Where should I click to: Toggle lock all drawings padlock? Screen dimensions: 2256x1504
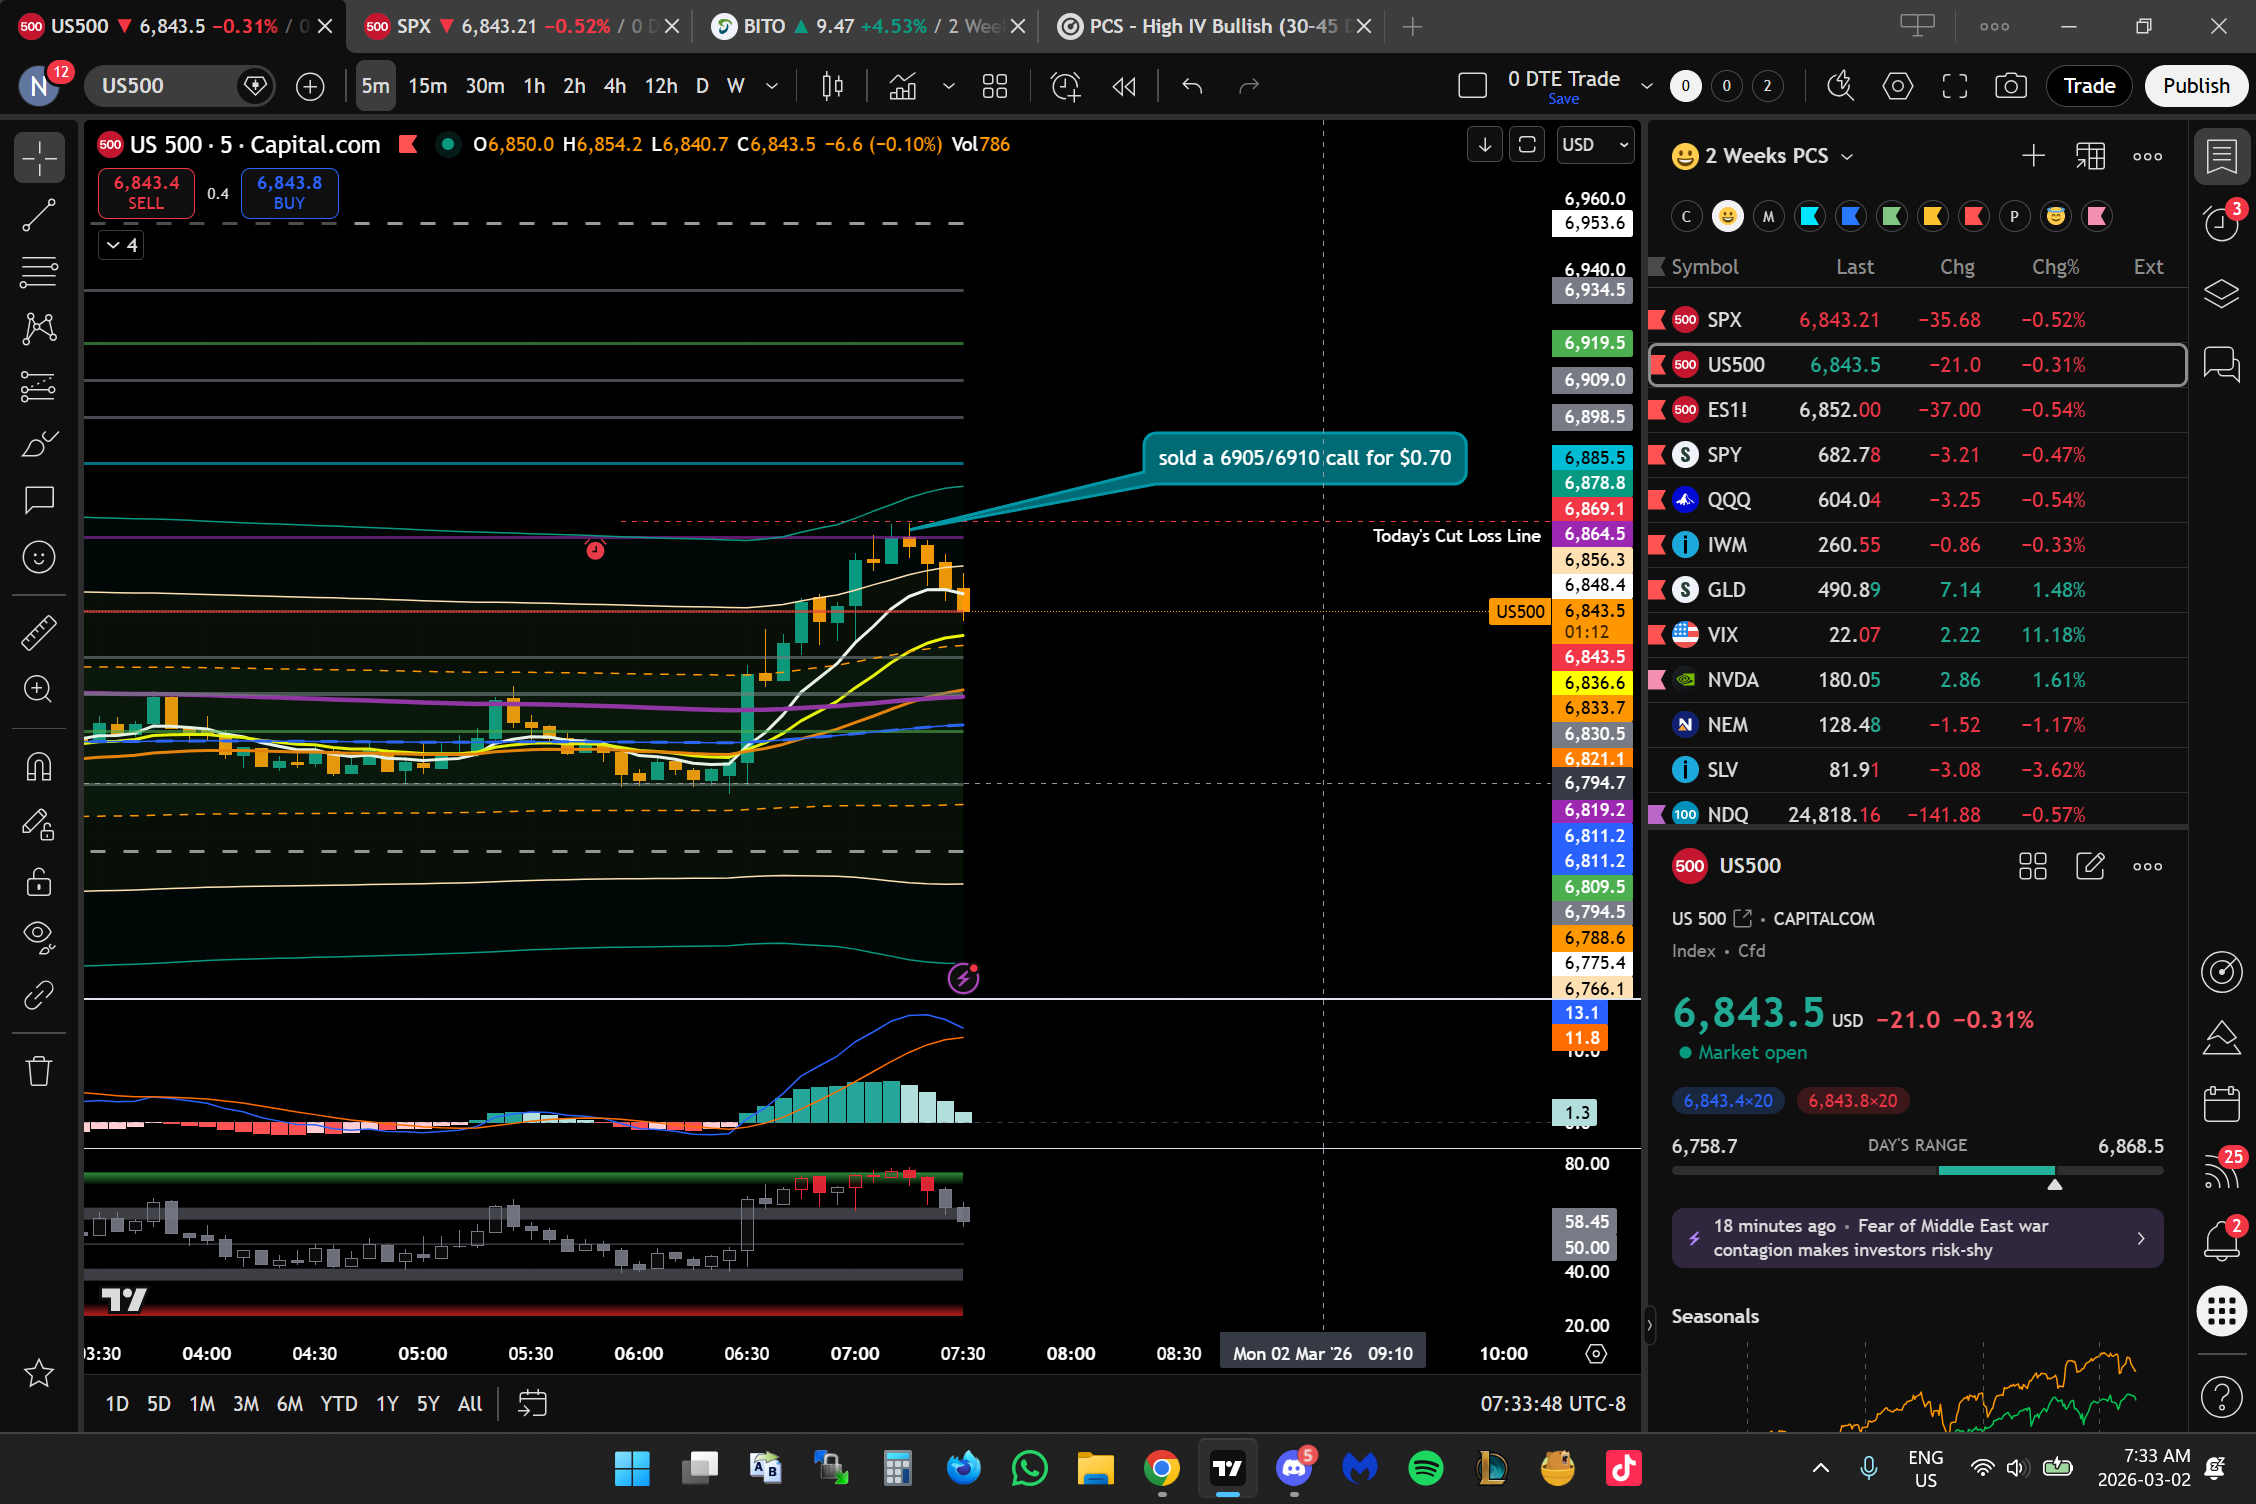click(x=39, y=882)
